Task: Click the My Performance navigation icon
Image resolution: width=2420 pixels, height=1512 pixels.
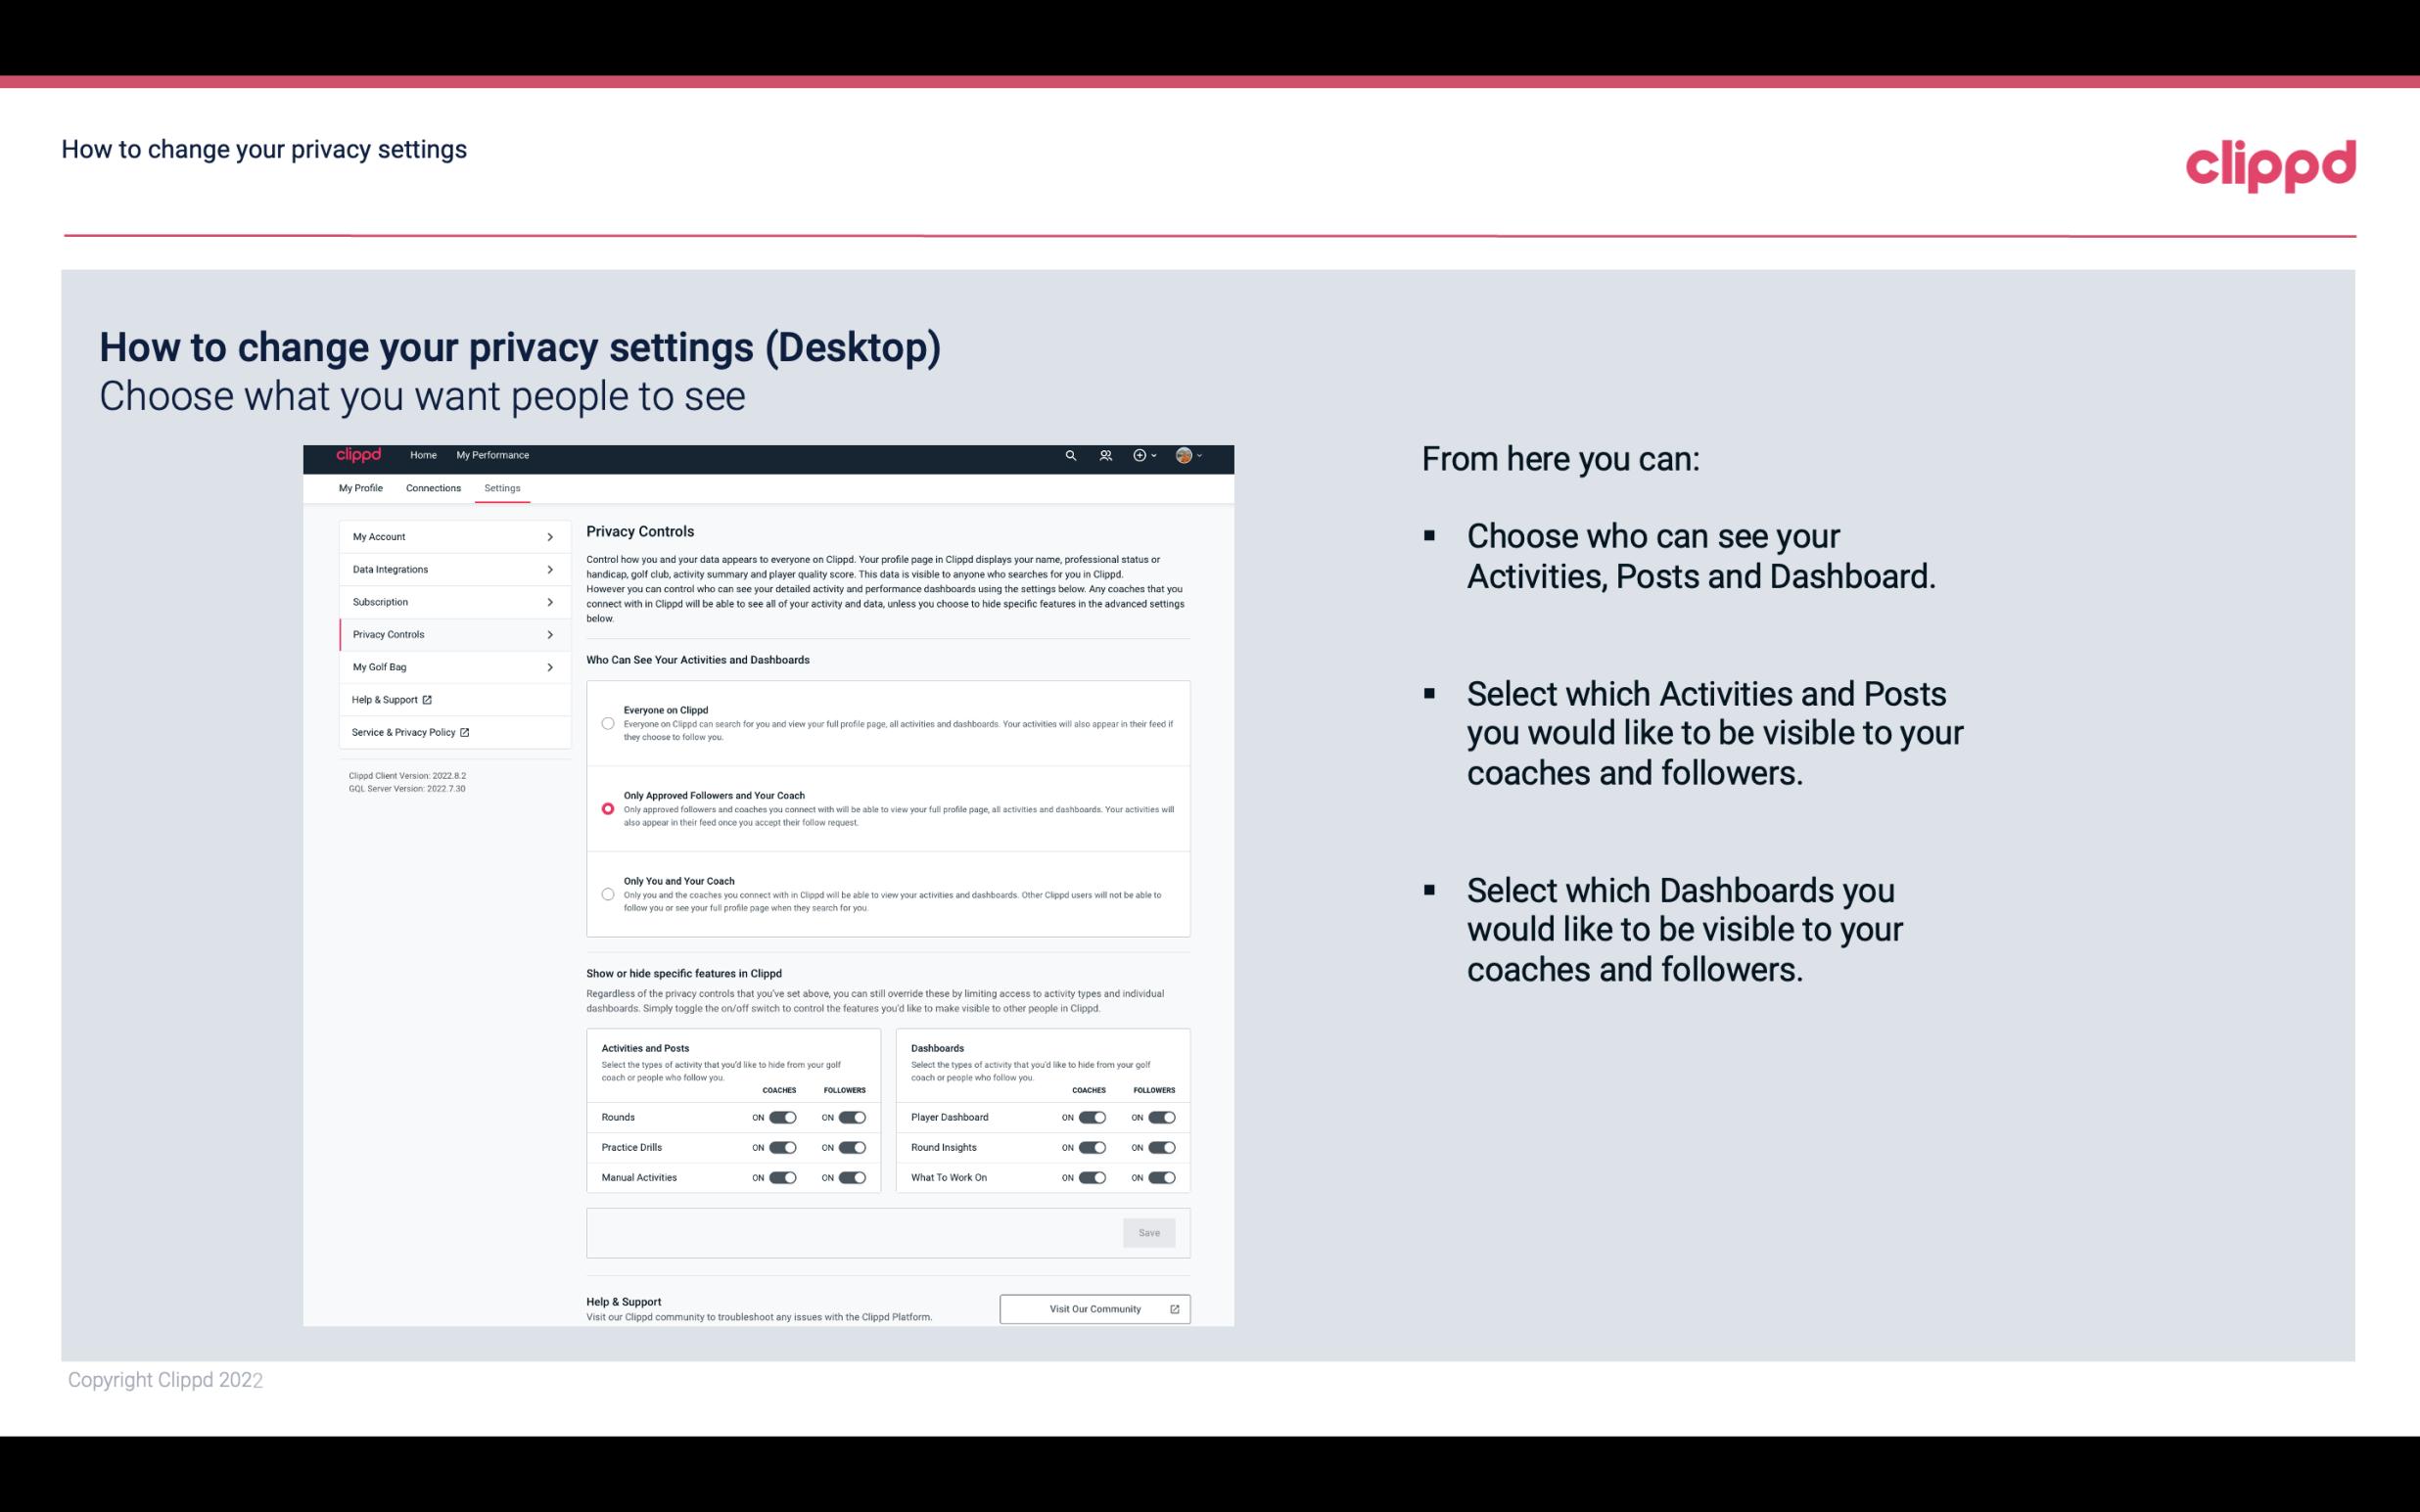Action: point(493,455)
